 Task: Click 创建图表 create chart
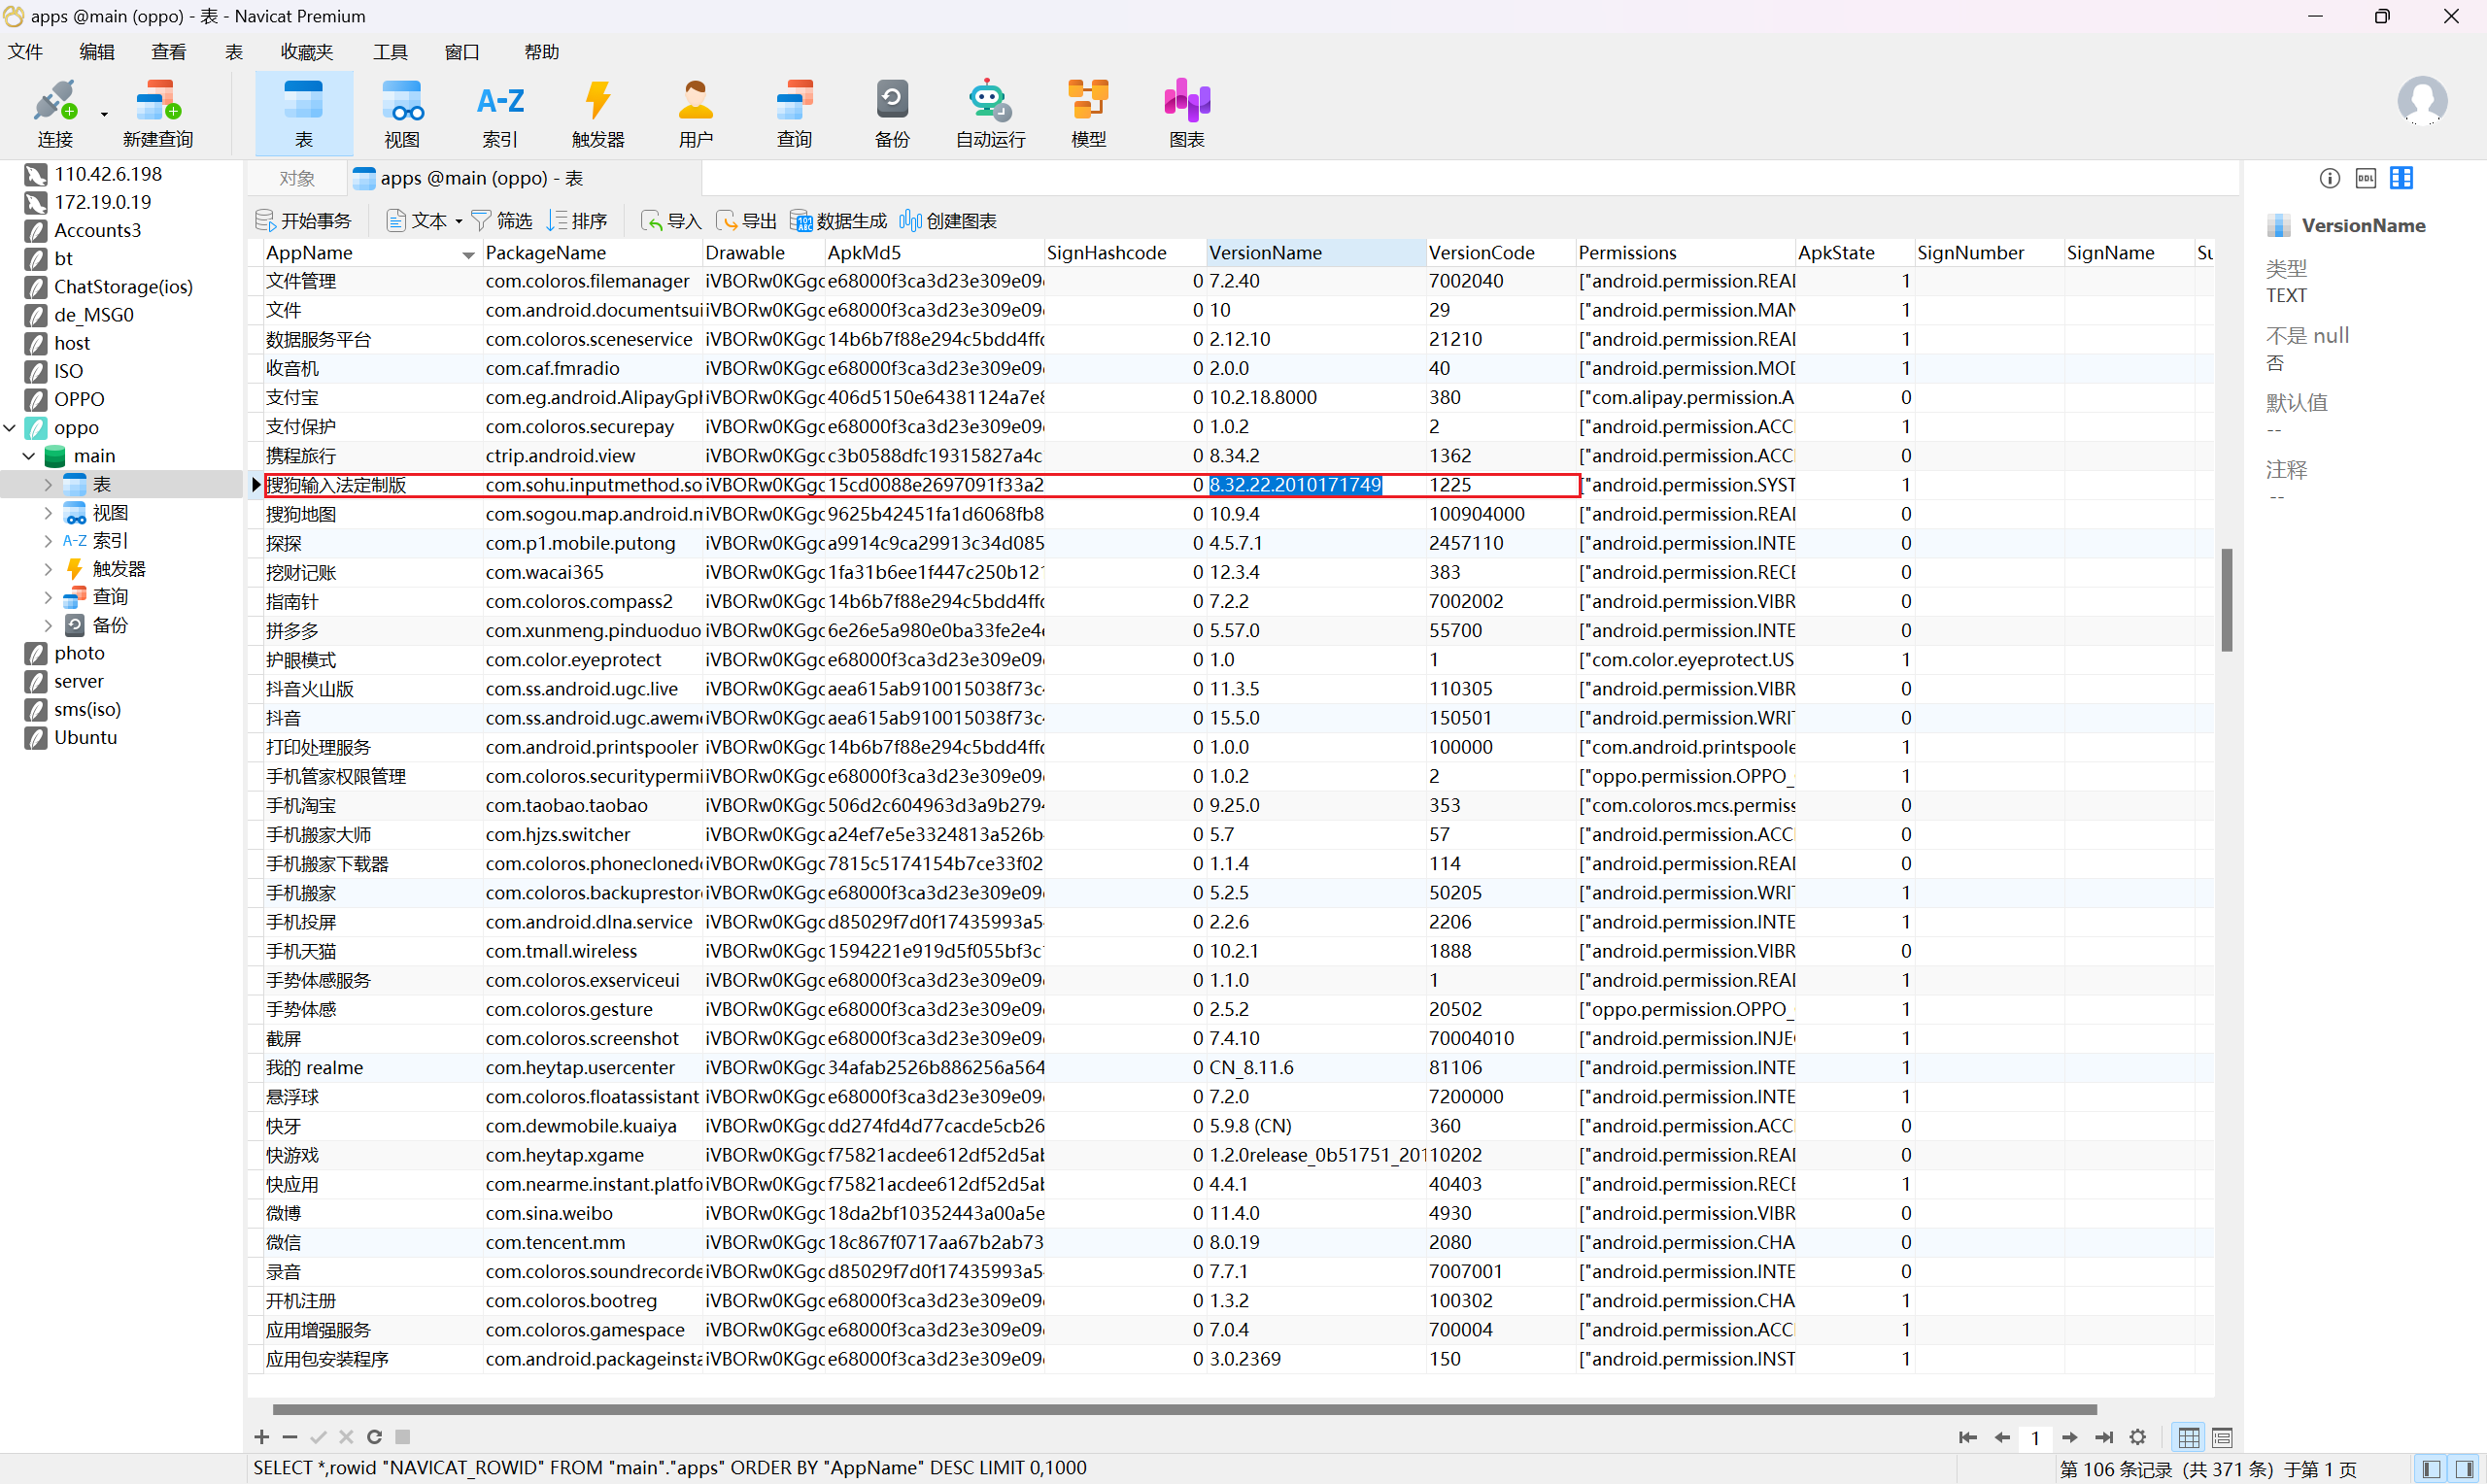point(948,220)
